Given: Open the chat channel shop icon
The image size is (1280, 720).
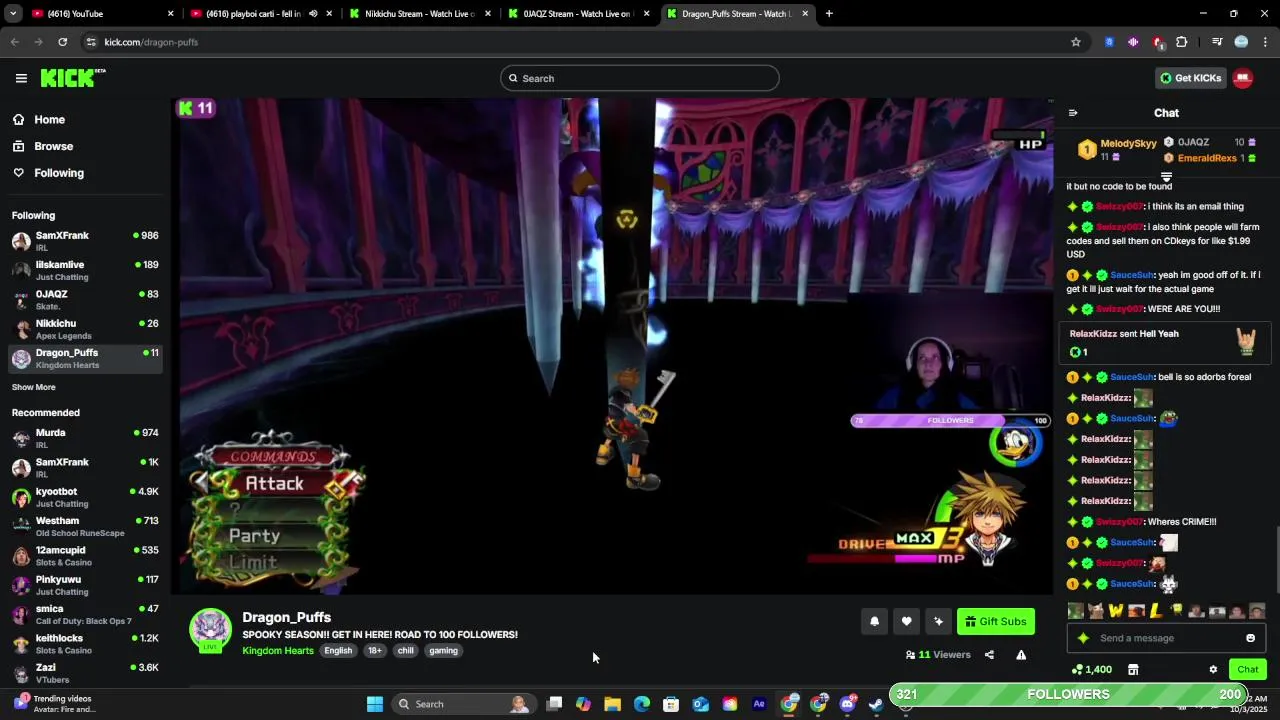Looking at the screenshot, I should pos(1133,670).
